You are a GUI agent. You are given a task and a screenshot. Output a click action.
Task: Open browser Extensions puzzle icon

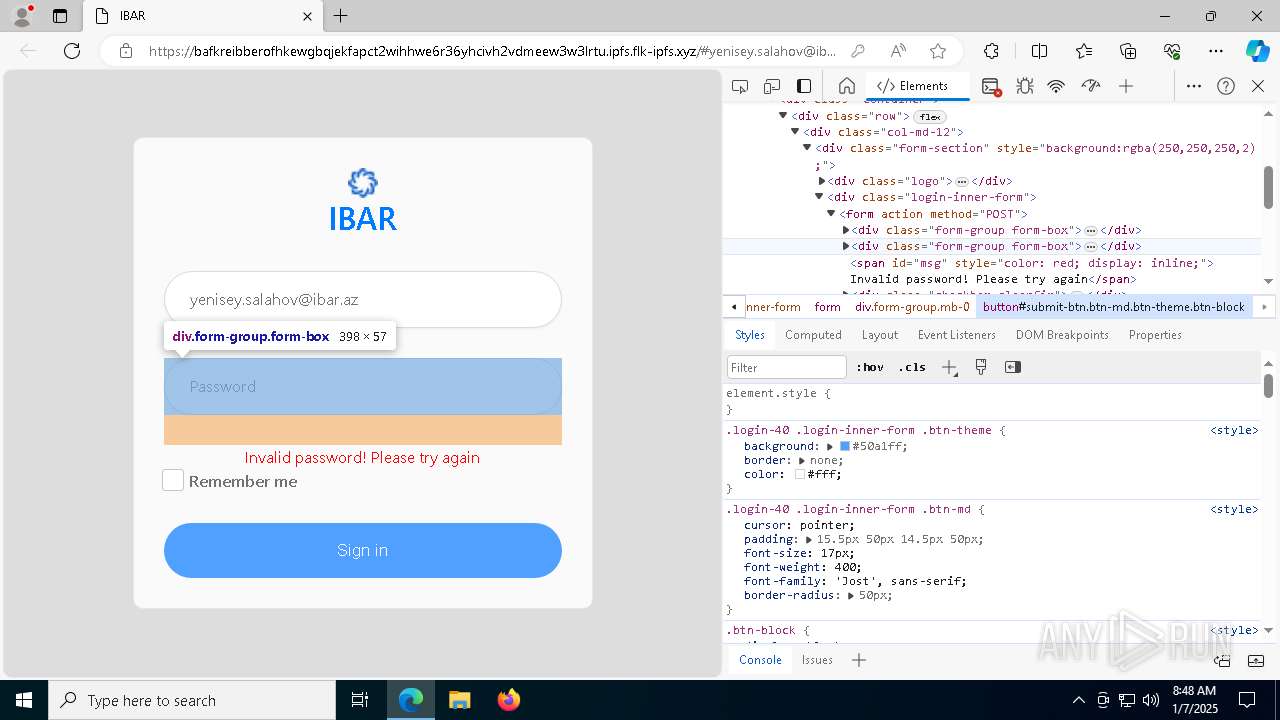pos(991,51)
